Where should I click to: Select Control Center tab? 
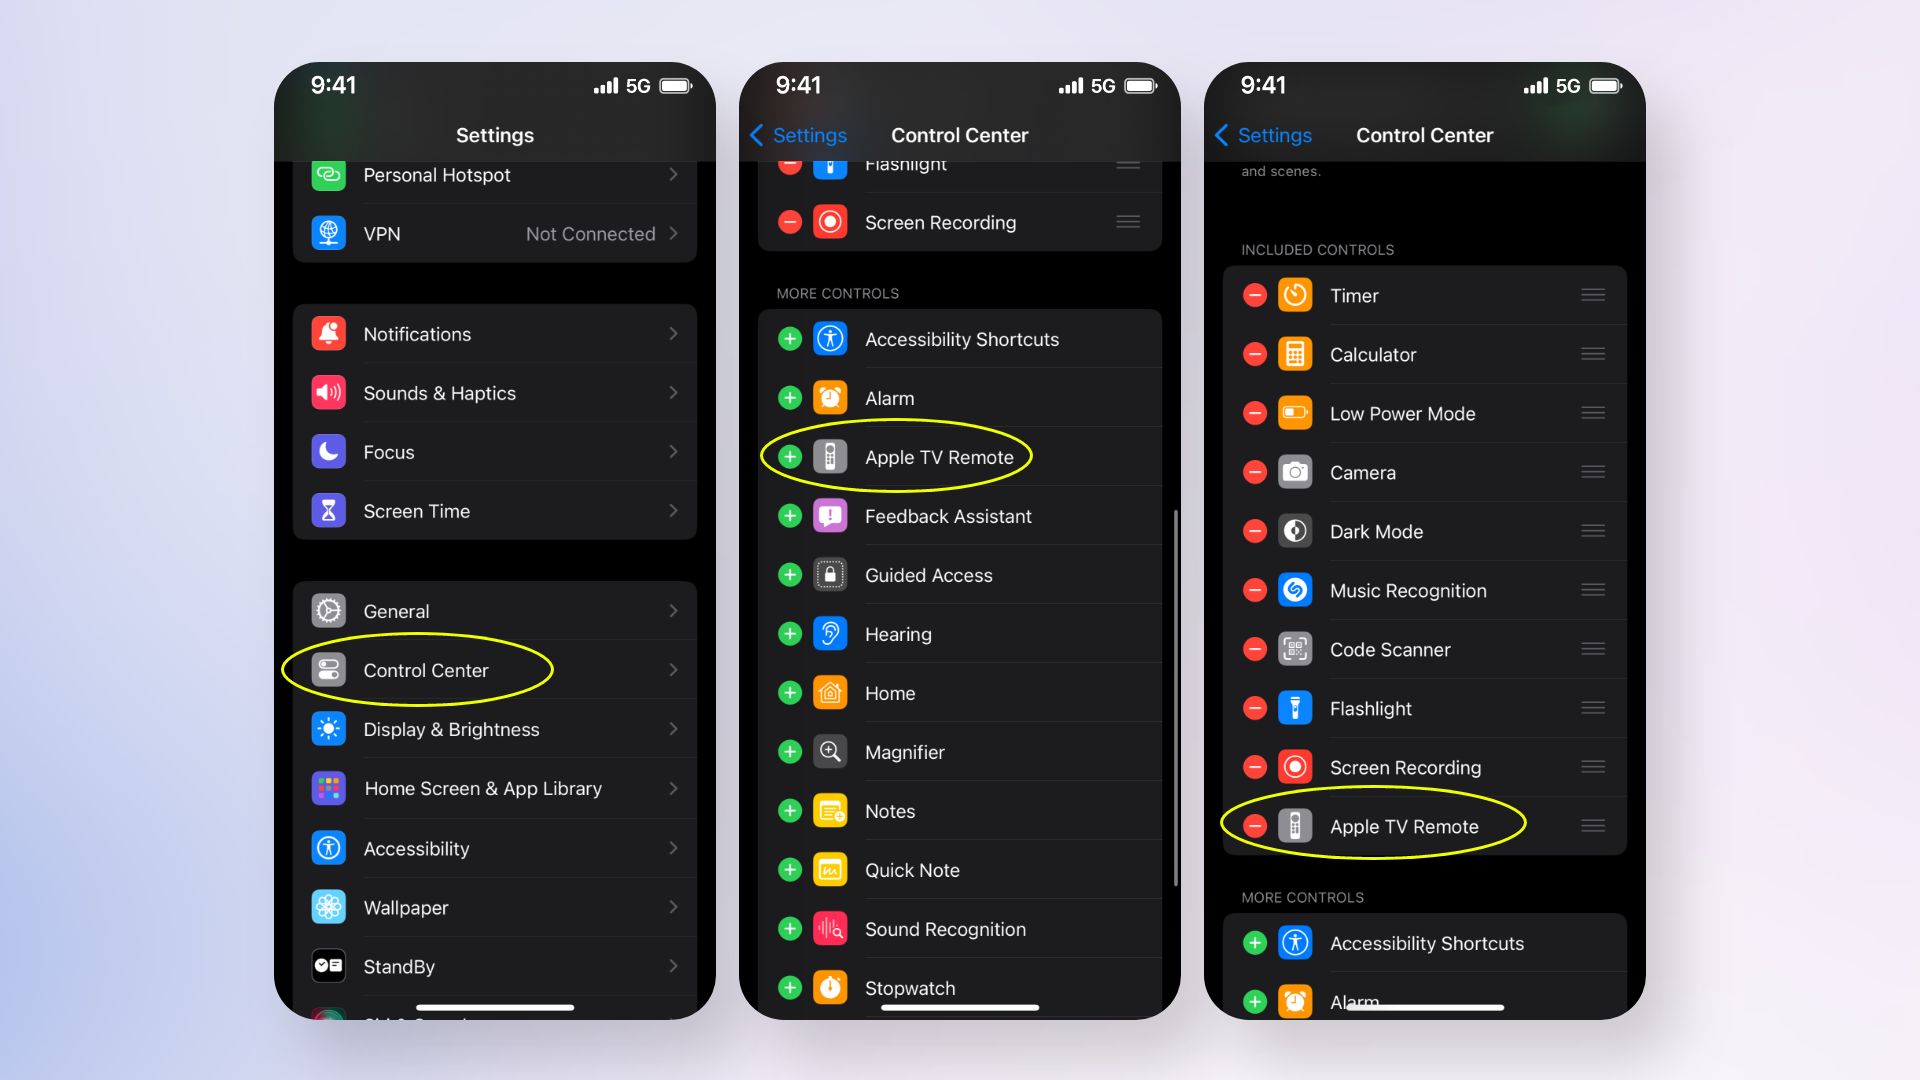pos(425,670)
